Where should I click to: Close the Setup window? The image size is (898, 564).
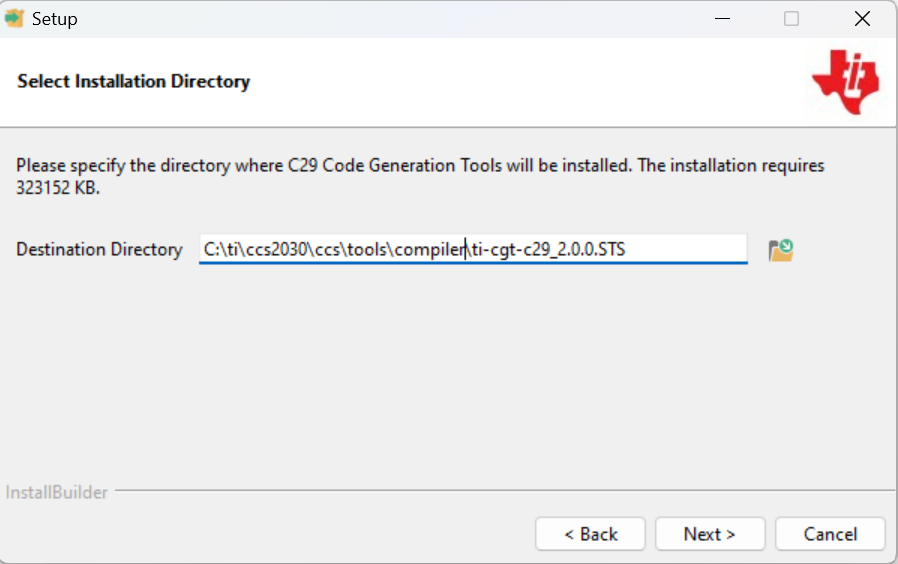pyautogui.click(x=862, y=19)
